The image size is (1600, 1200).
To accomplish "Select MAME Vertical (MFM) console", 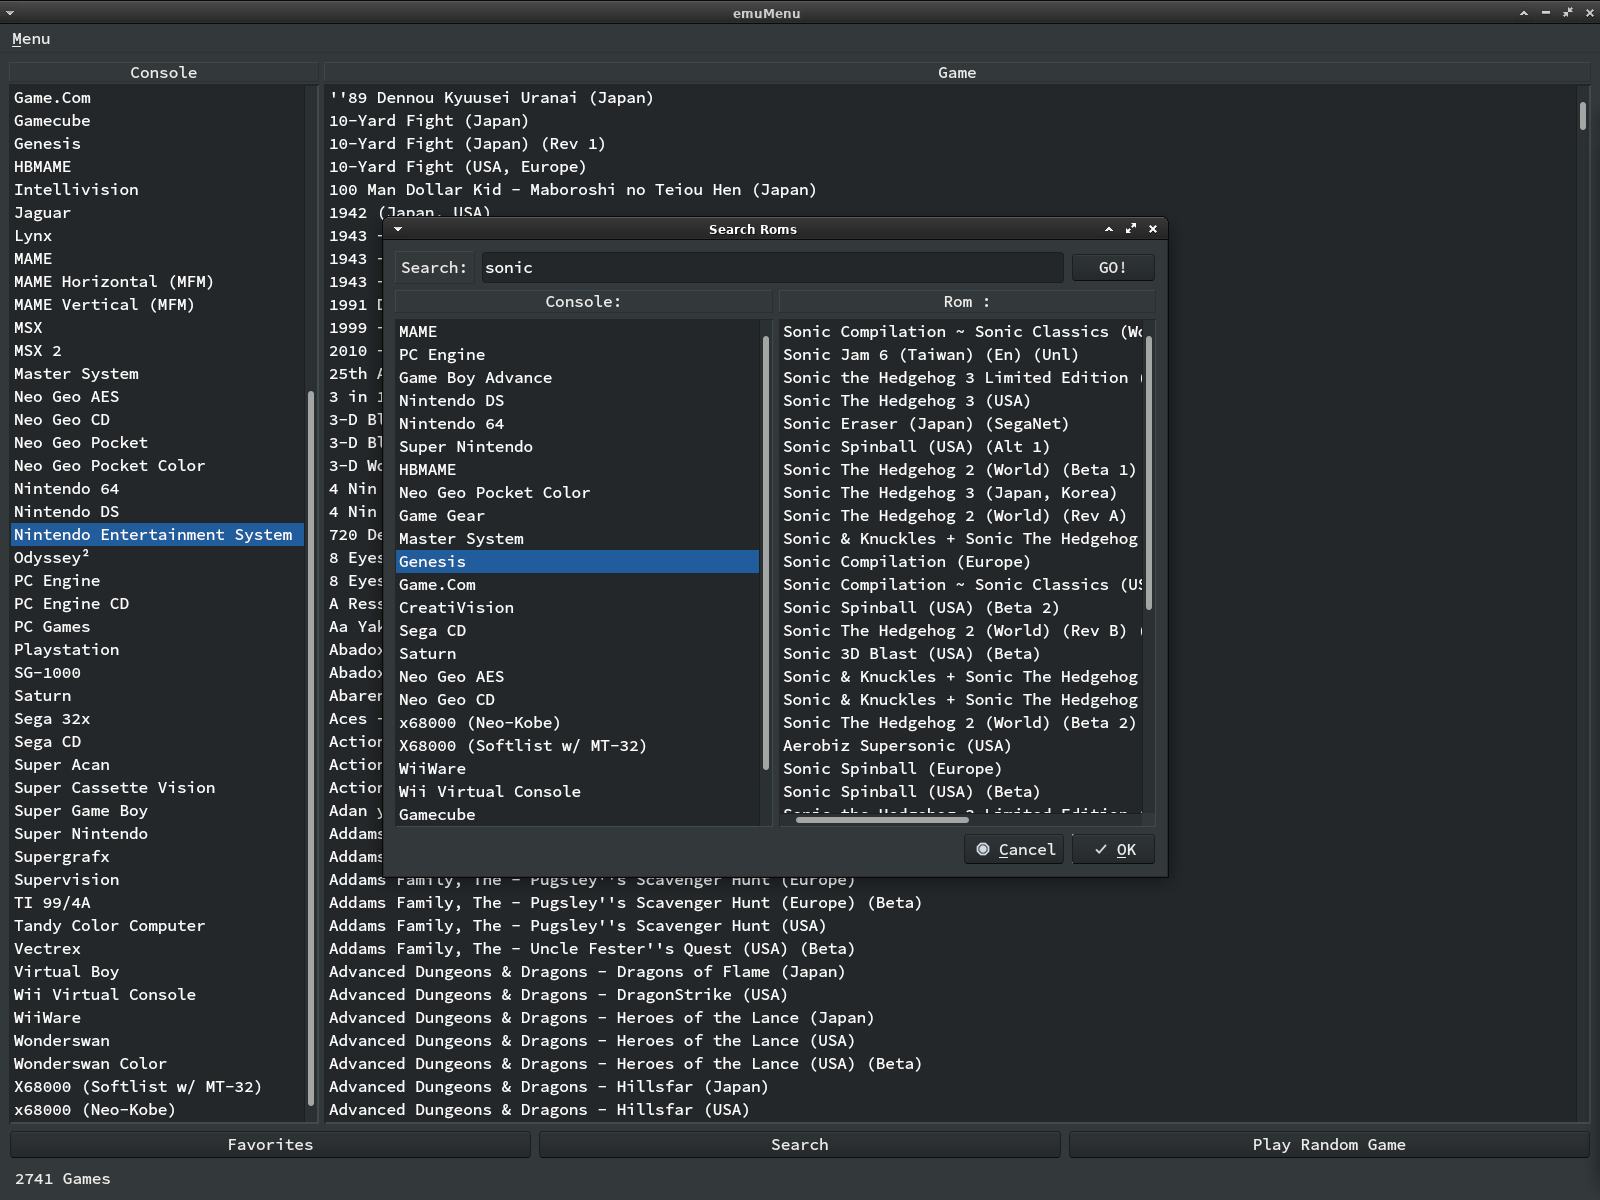I will (157, 305).
